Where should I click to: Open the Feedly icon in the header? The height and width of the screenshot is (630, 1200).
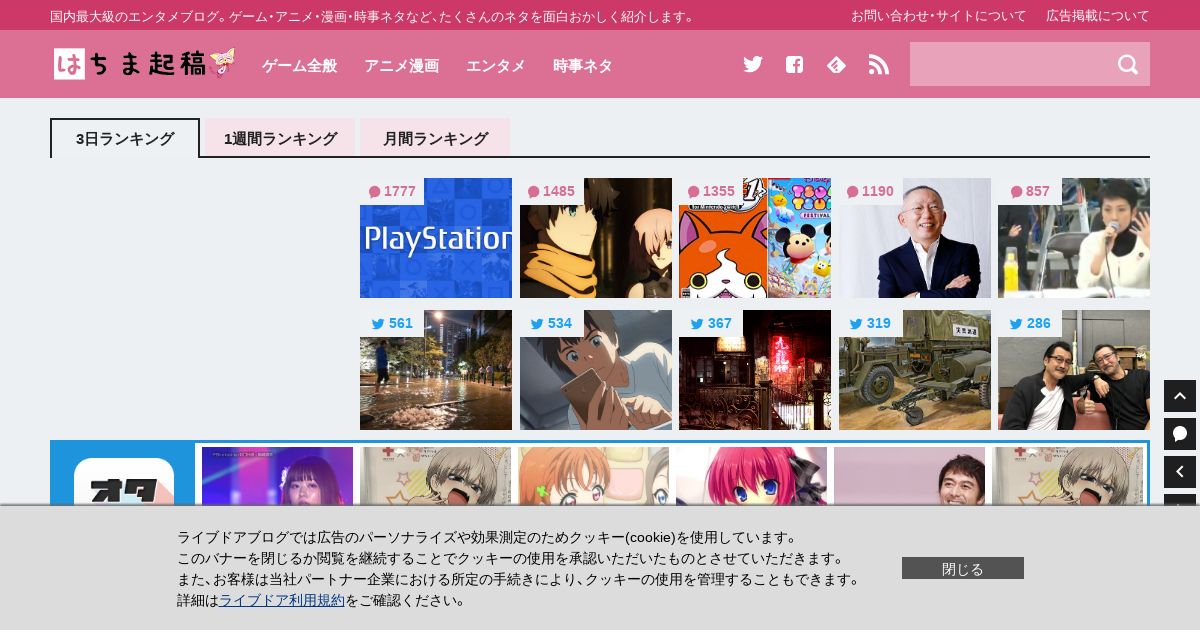[x=837, y=64]
